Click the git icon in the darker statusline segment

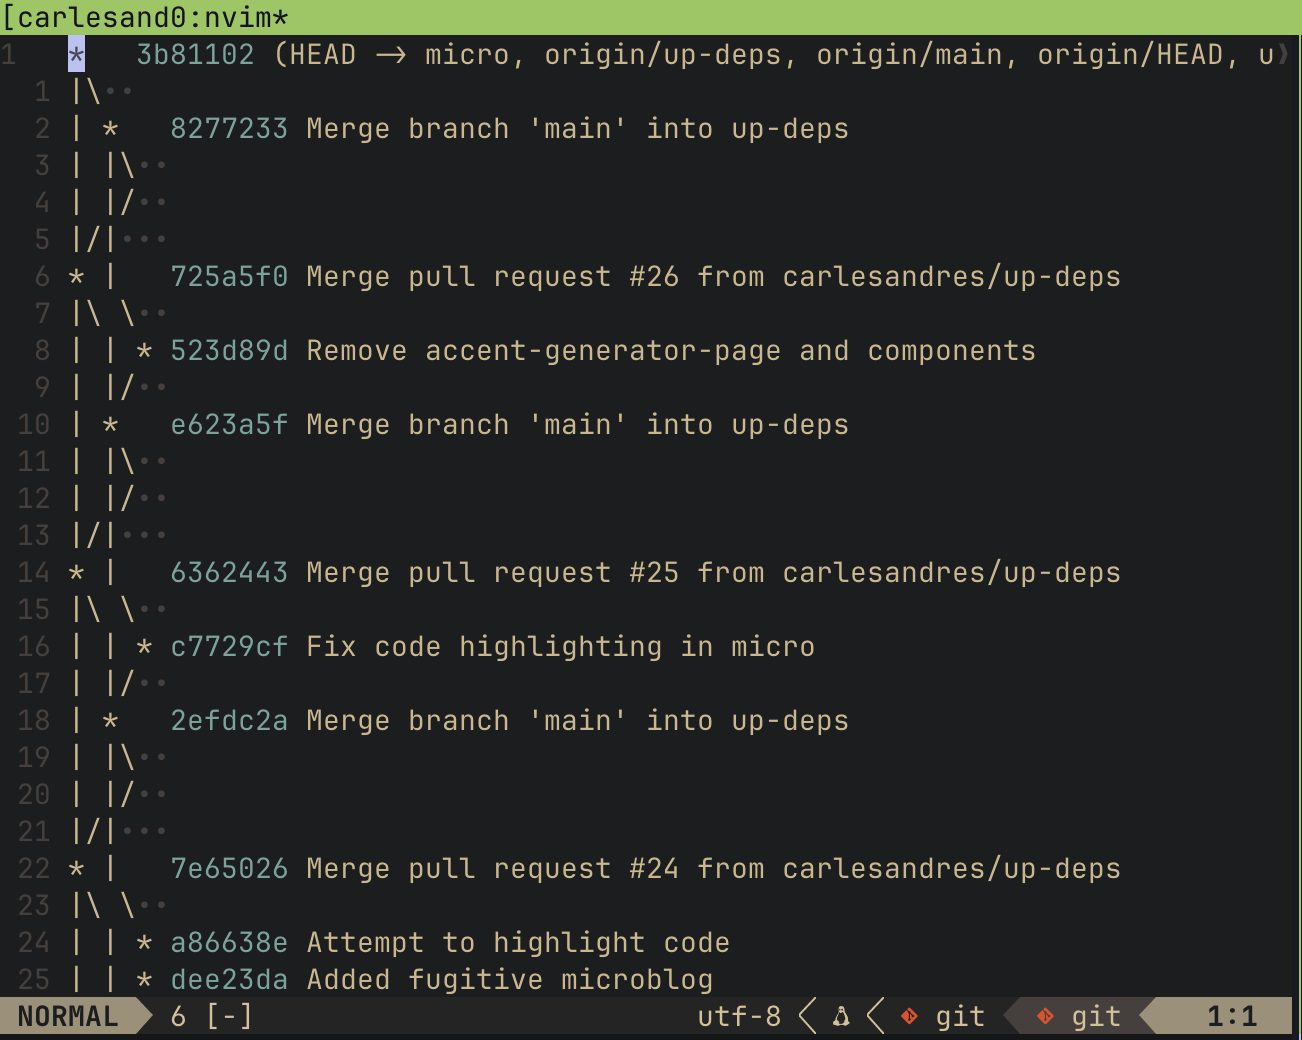point(1045,1017)
